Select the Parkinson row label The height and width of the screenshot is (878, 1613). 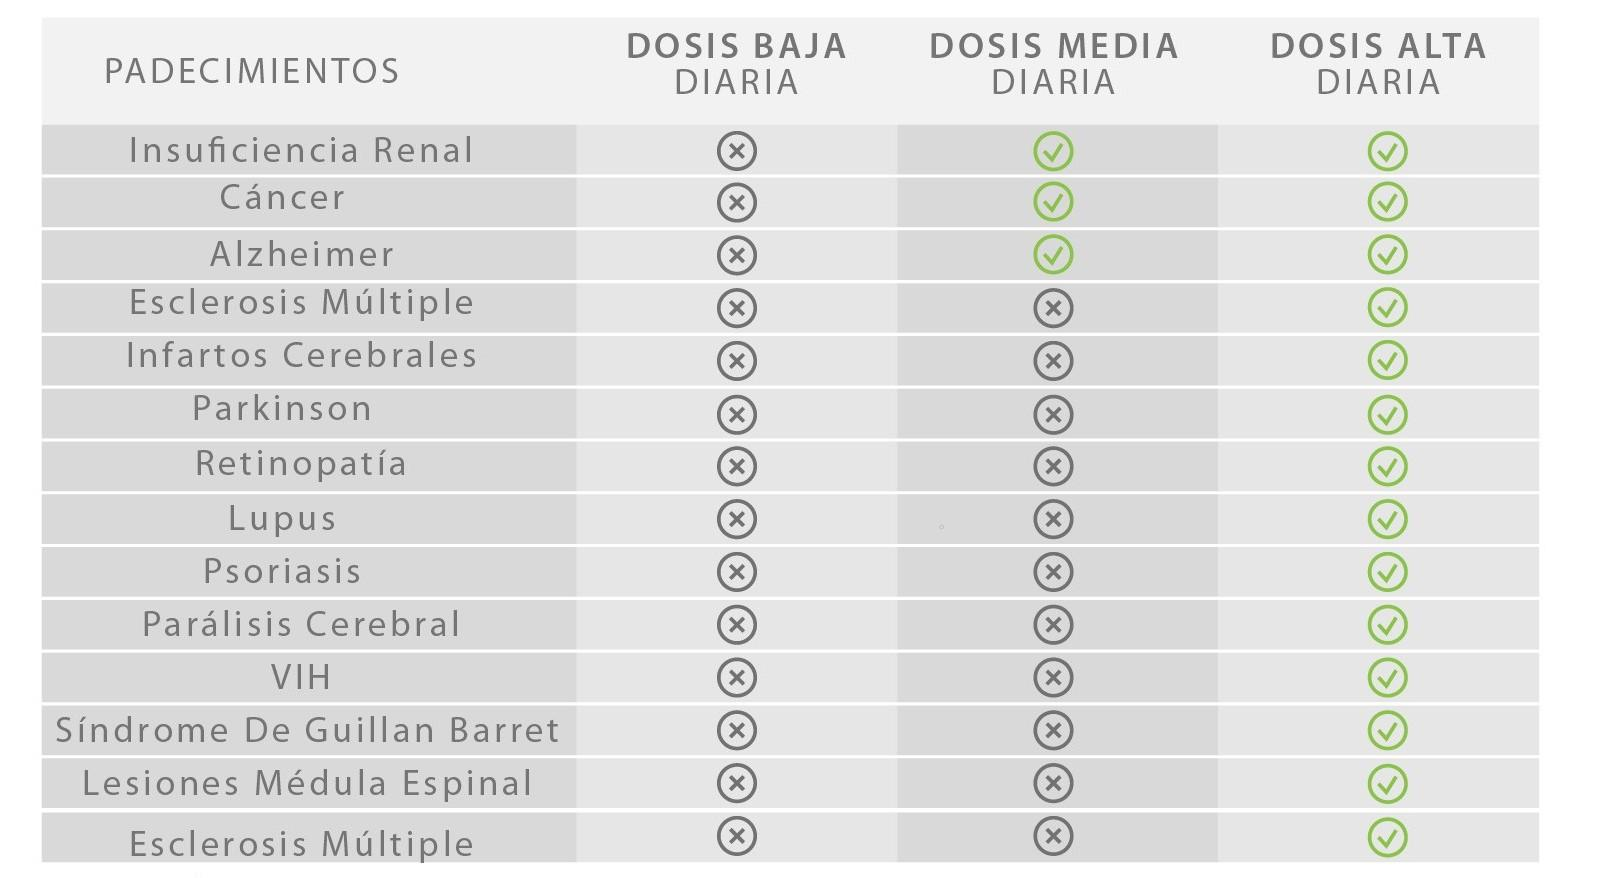click(x=282, y=409)
